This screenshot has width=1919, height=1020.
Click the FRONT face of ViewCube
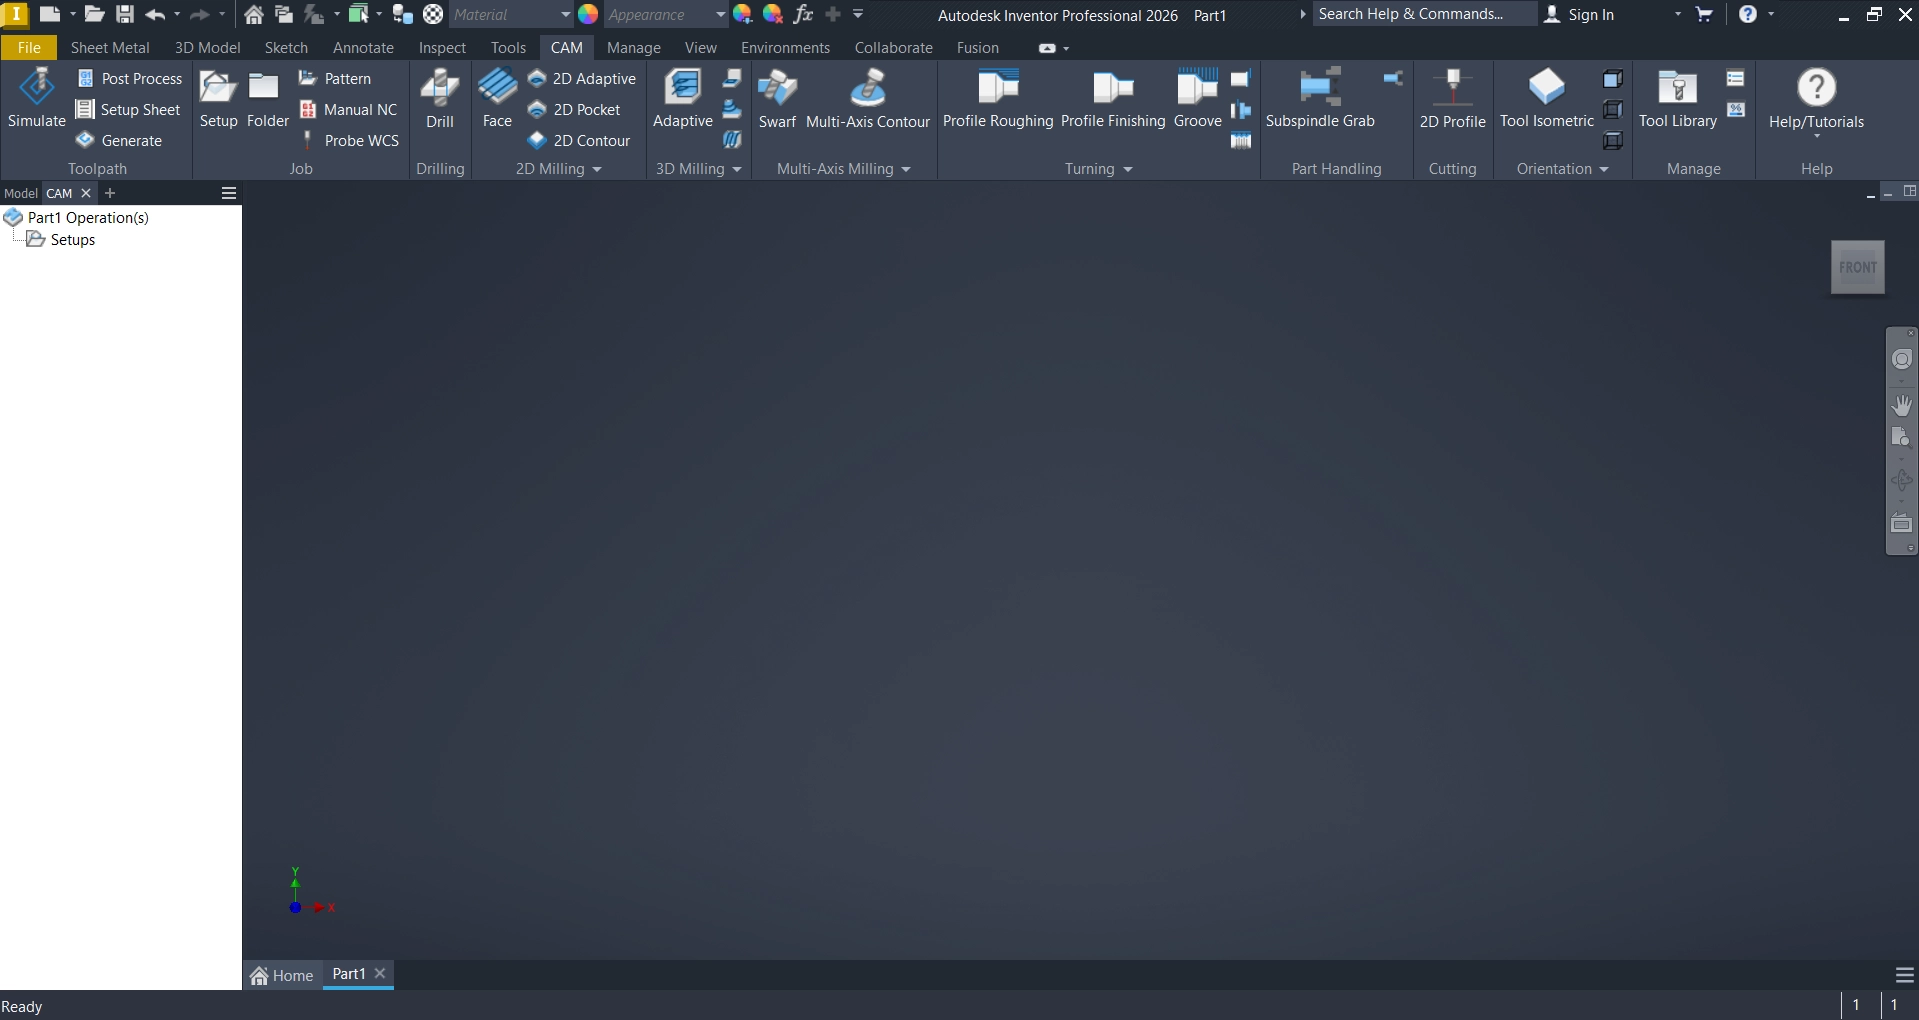pos(1857,267)
